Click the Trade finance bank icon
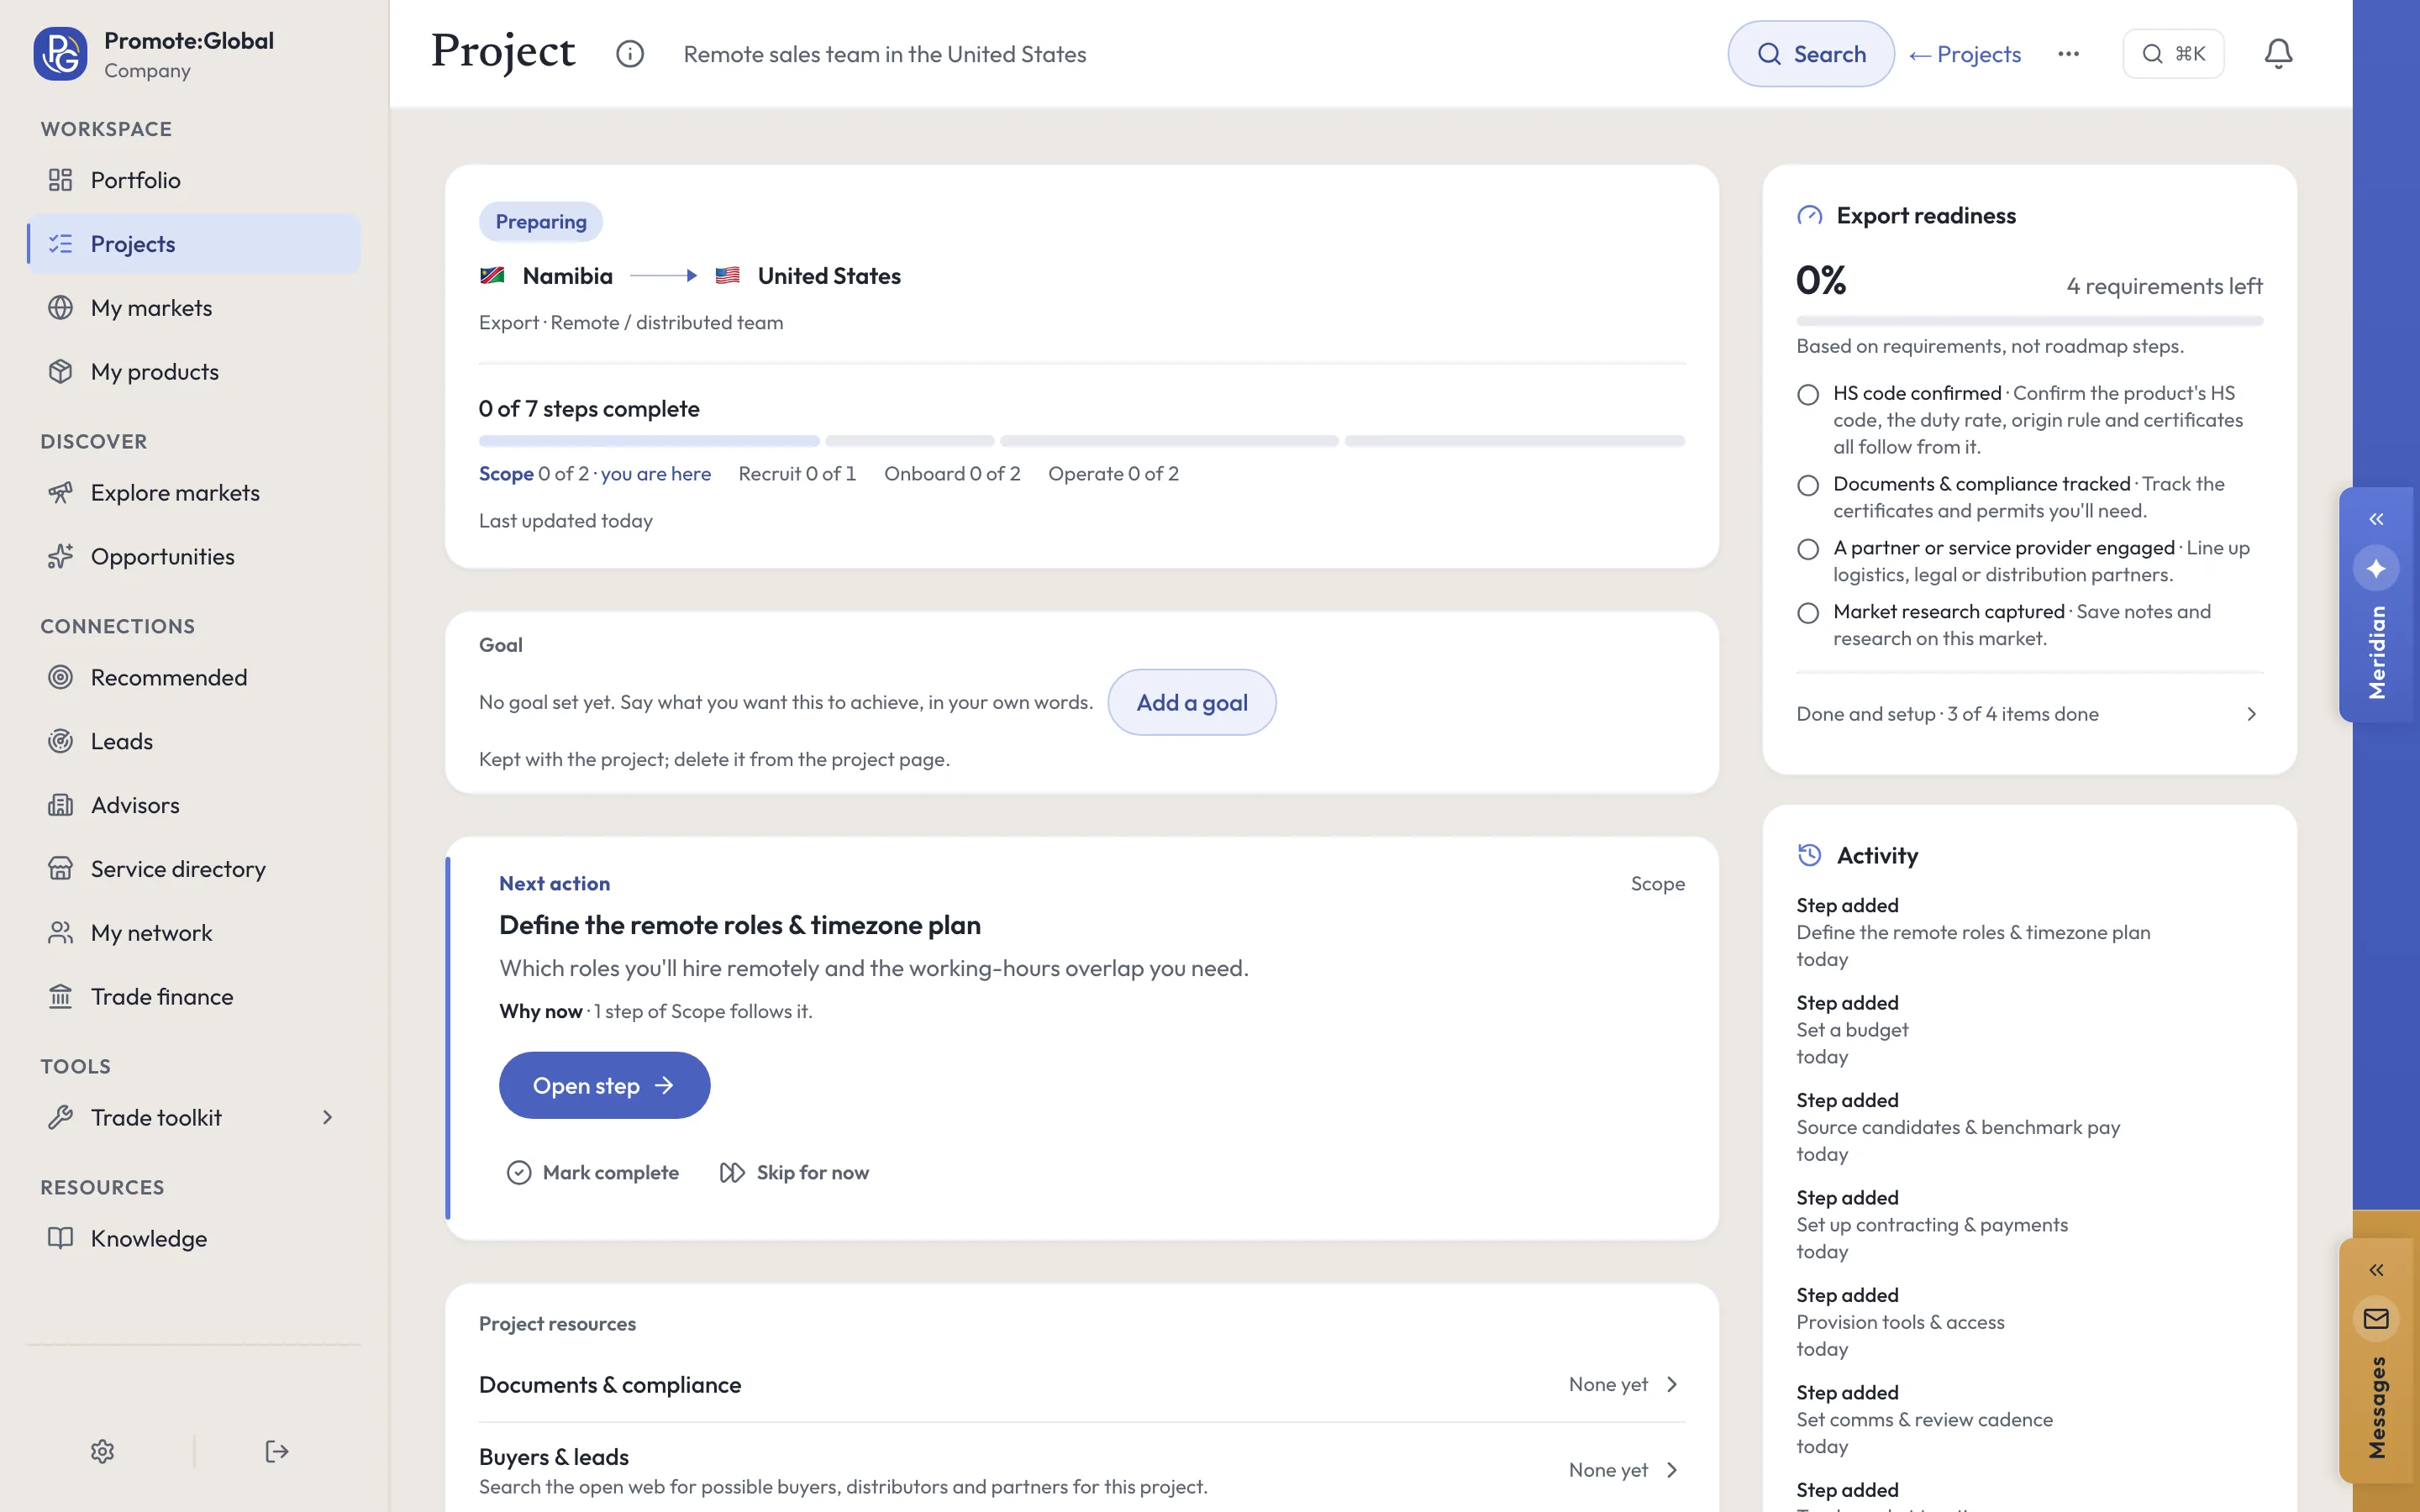The width and height of the screenshot is (2420, 1512). coord(61,996)
